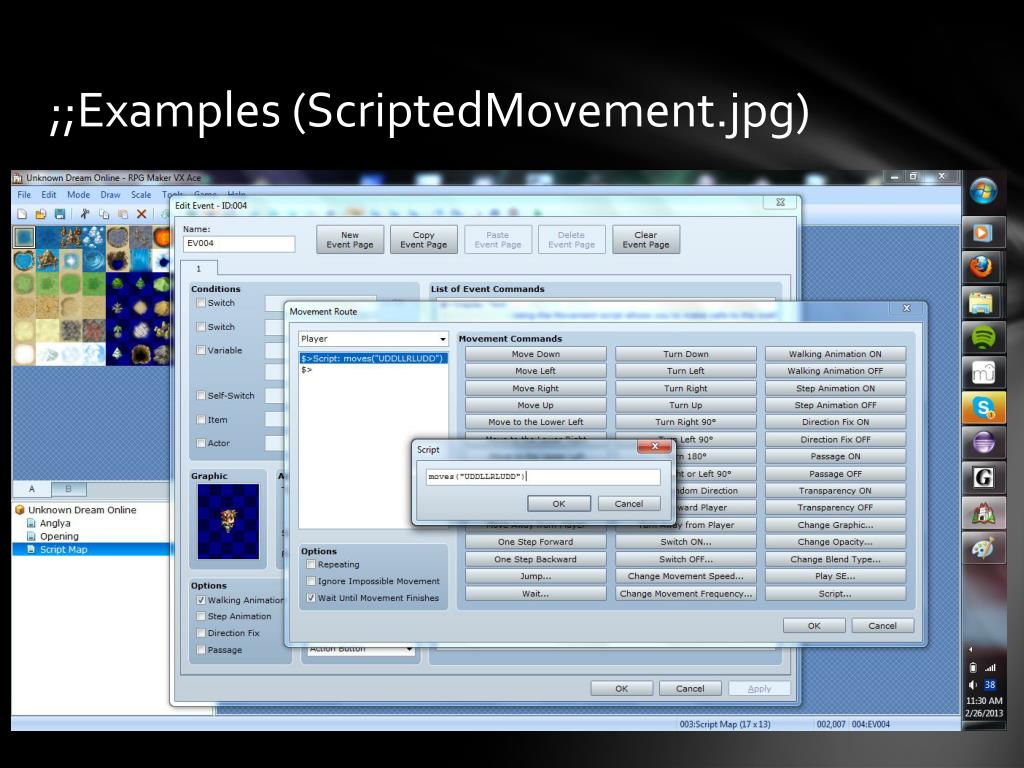Switch to tileset tab A
1024x768 pixels.
point(31,489)
